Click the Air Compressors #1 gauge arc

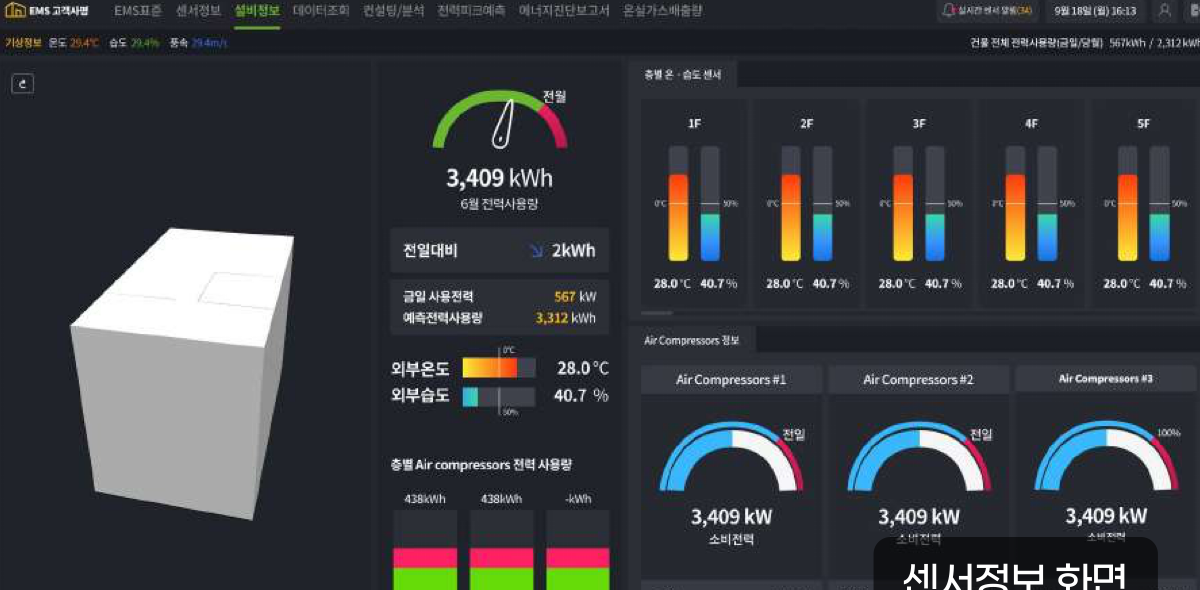point(731,455)
